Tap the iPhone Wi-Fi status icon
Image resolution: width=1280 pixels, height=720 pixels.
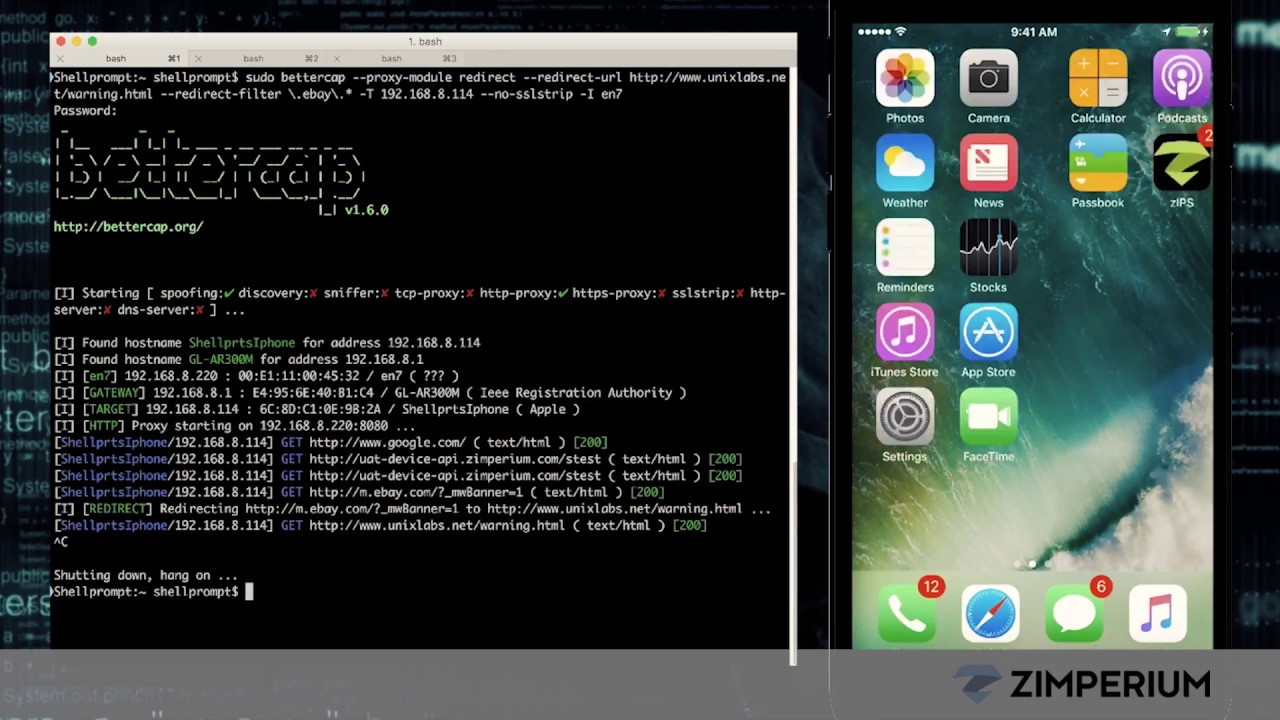coord(900,32)
